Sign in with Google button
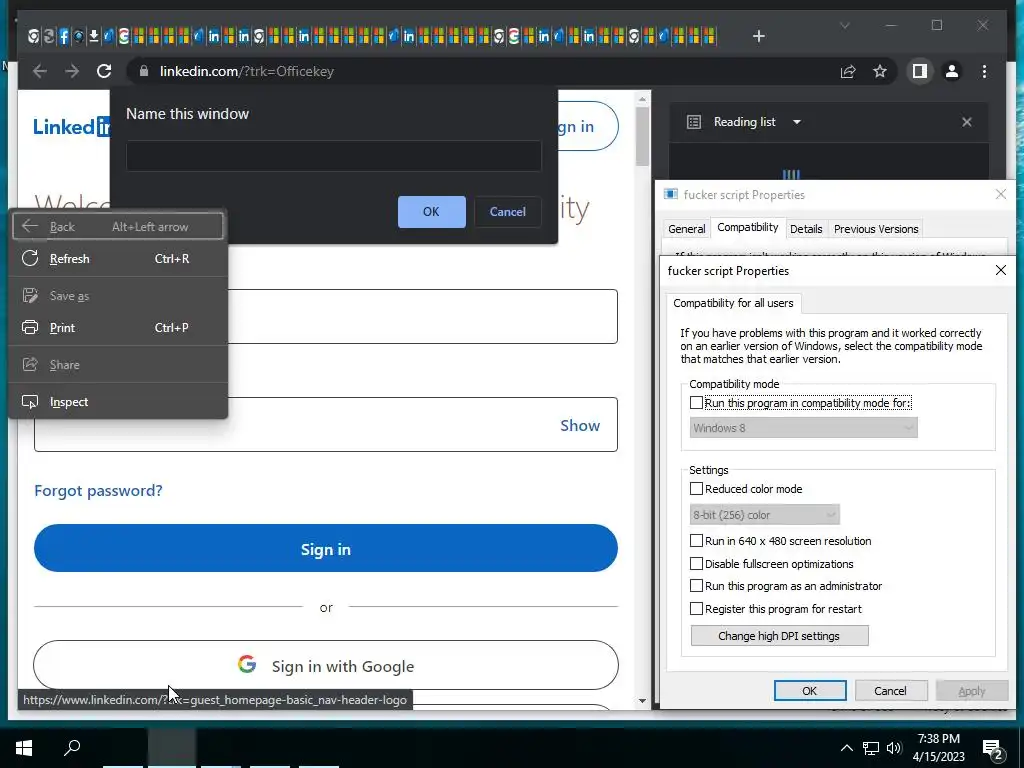1024x768 pixels. 326,665
